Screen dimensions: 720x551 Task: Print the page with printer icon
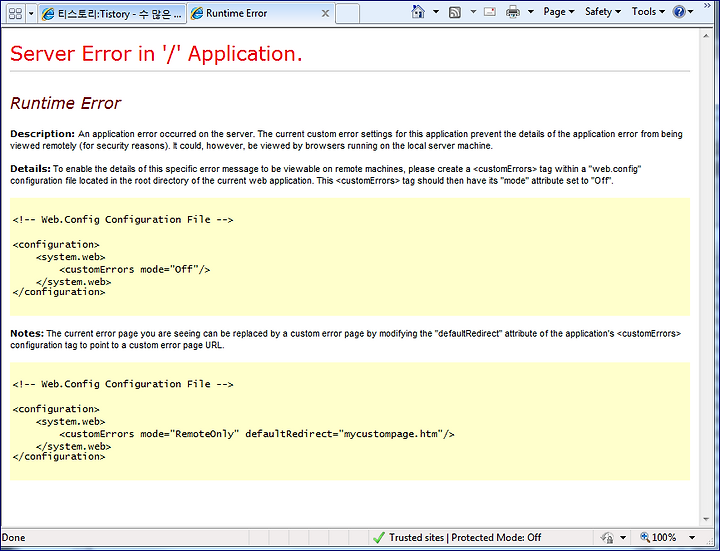pos(512,12)
